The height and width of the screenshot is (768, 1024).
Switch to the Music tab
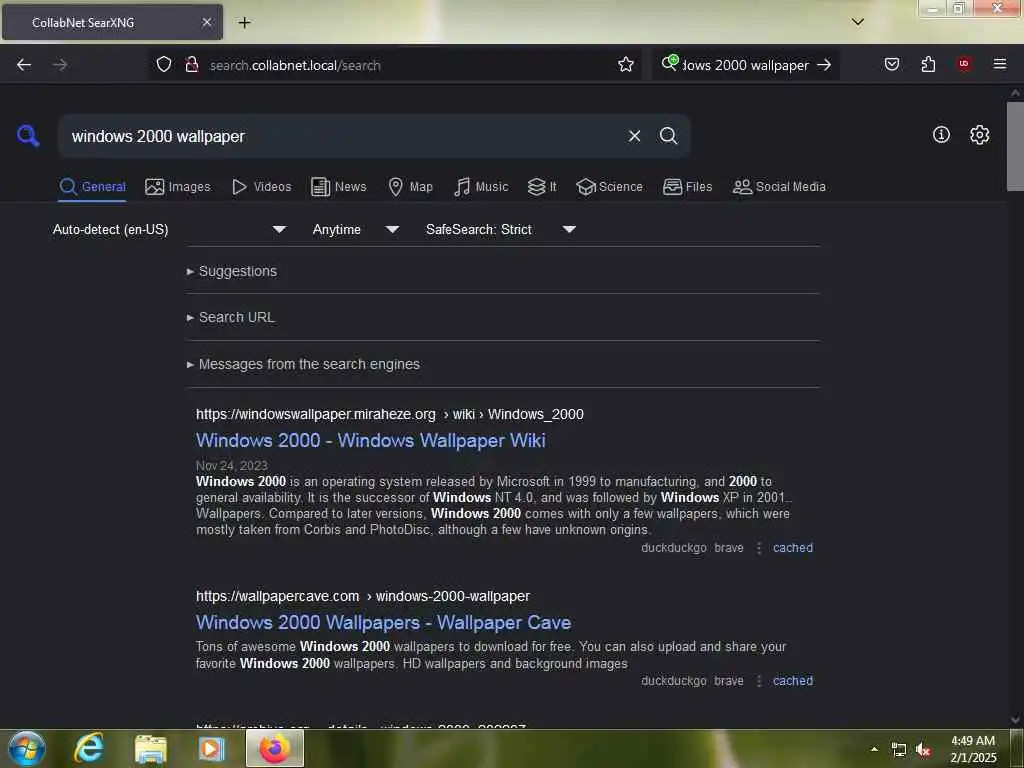click(x=481, y=187)
